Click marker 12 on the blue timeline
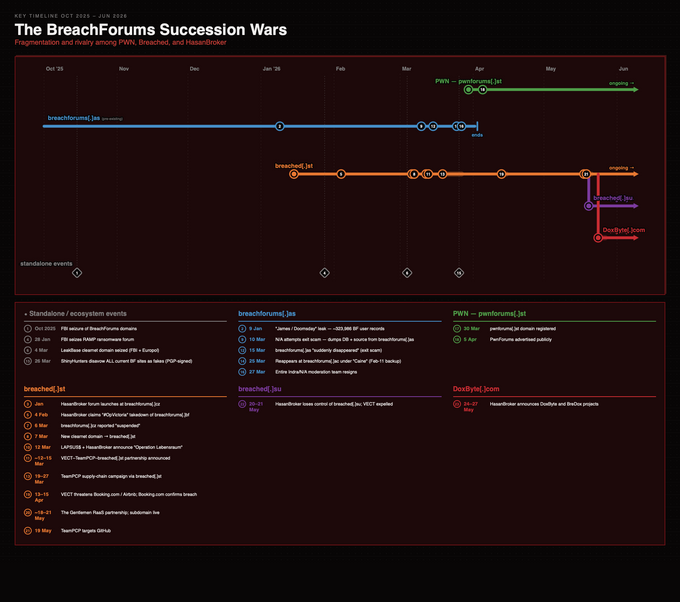This screenshot has width=680, height=602. (433, 126)
